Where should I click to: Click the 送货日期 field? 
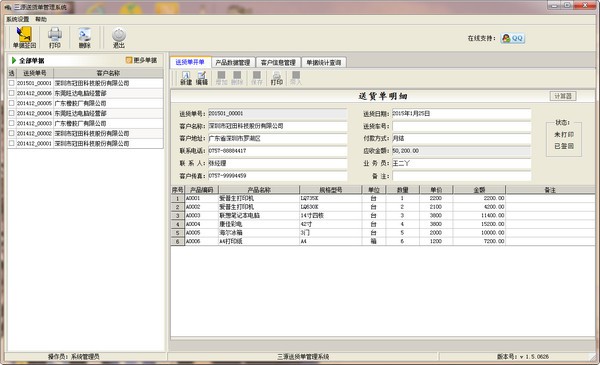click(x=461, y=114)
